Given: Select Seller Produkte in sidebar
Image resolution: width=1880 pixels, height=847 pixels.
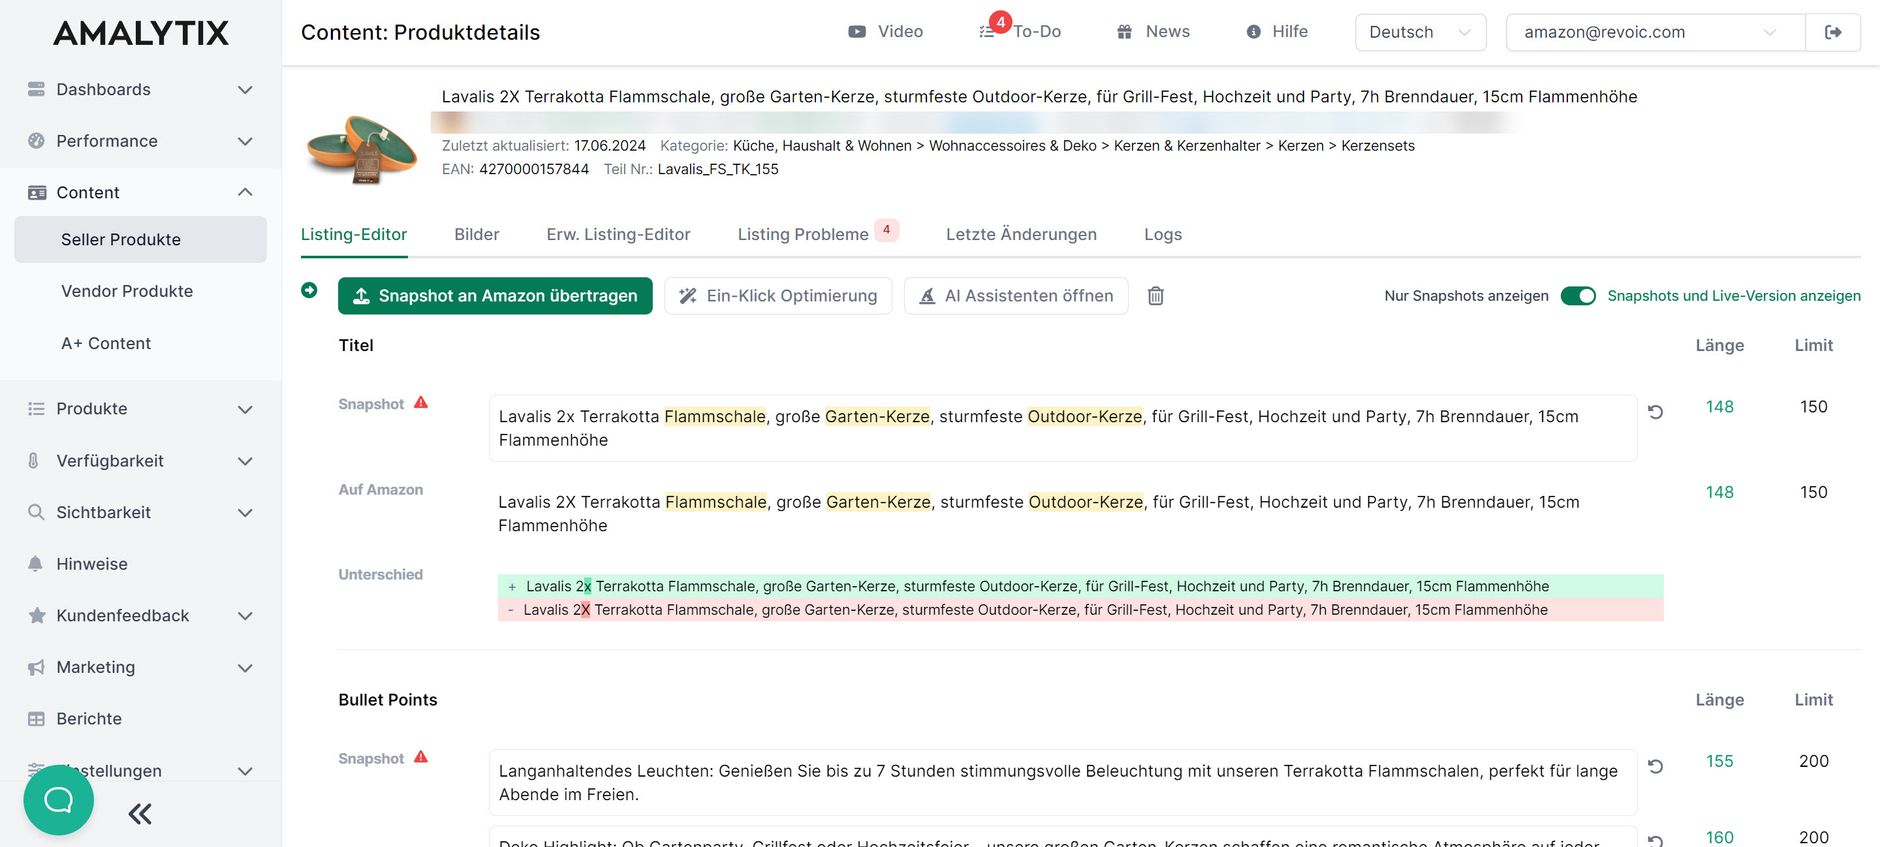Looking at the screenshot, I should [141, 240].
